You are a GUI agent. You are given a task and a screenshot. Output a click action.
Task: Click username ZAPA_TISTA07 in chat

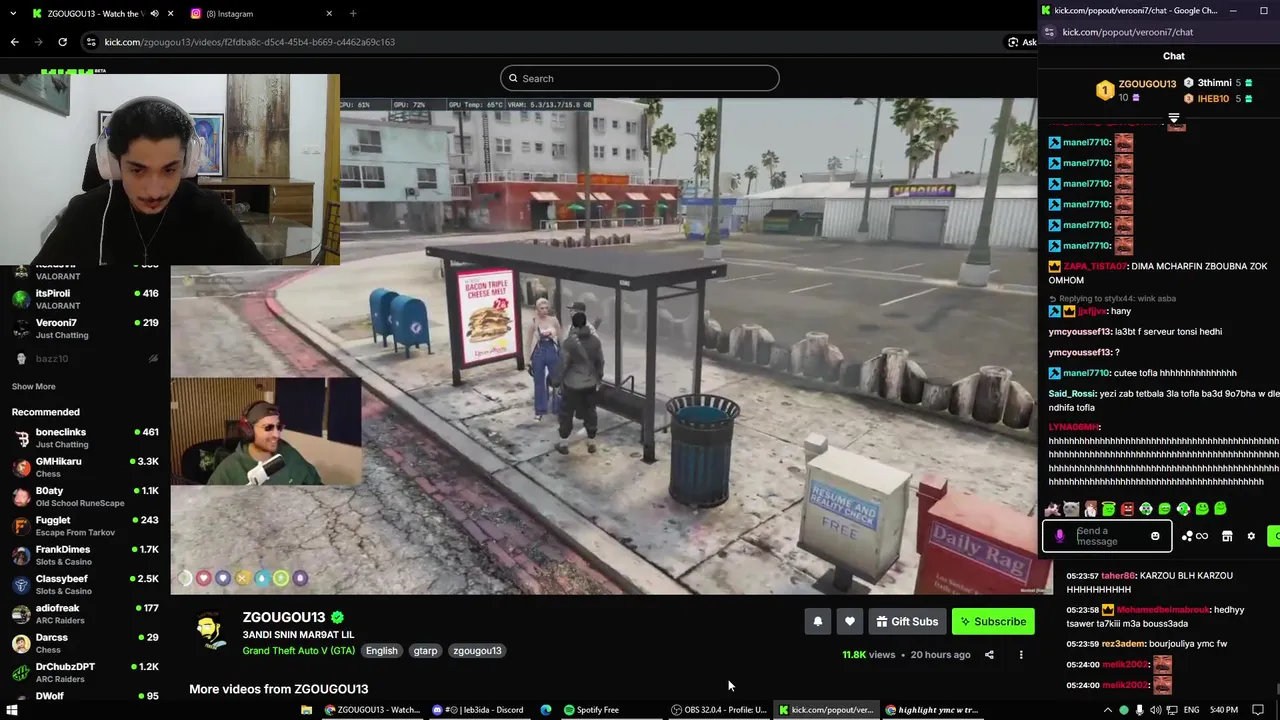pos(1094,267)
